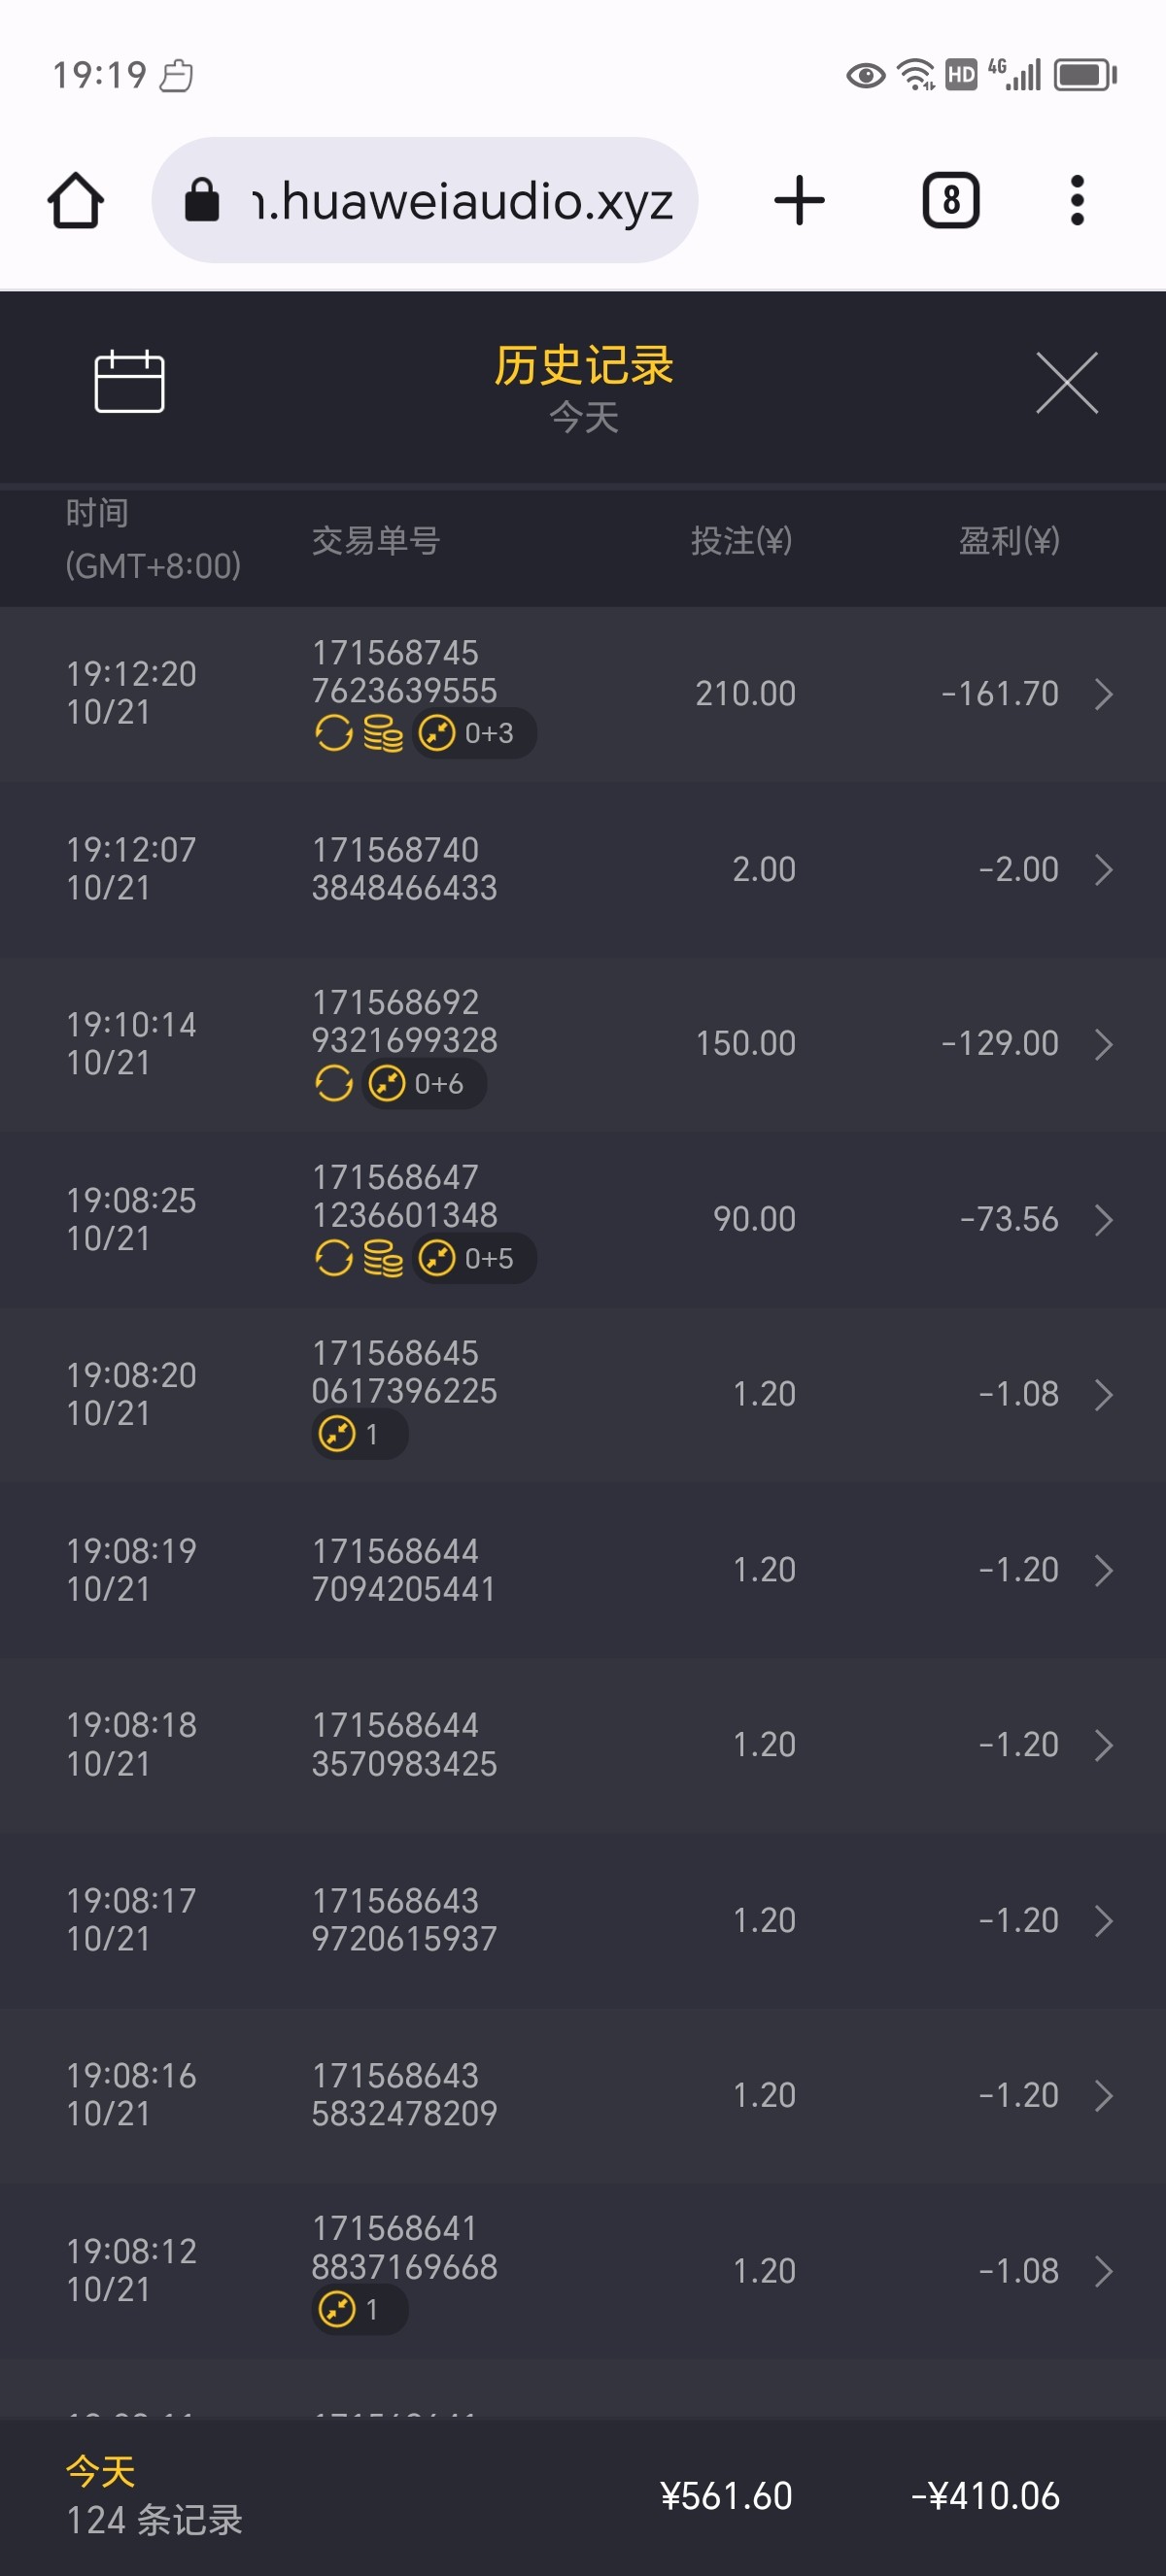Open a new browser tab

[799, 200]
